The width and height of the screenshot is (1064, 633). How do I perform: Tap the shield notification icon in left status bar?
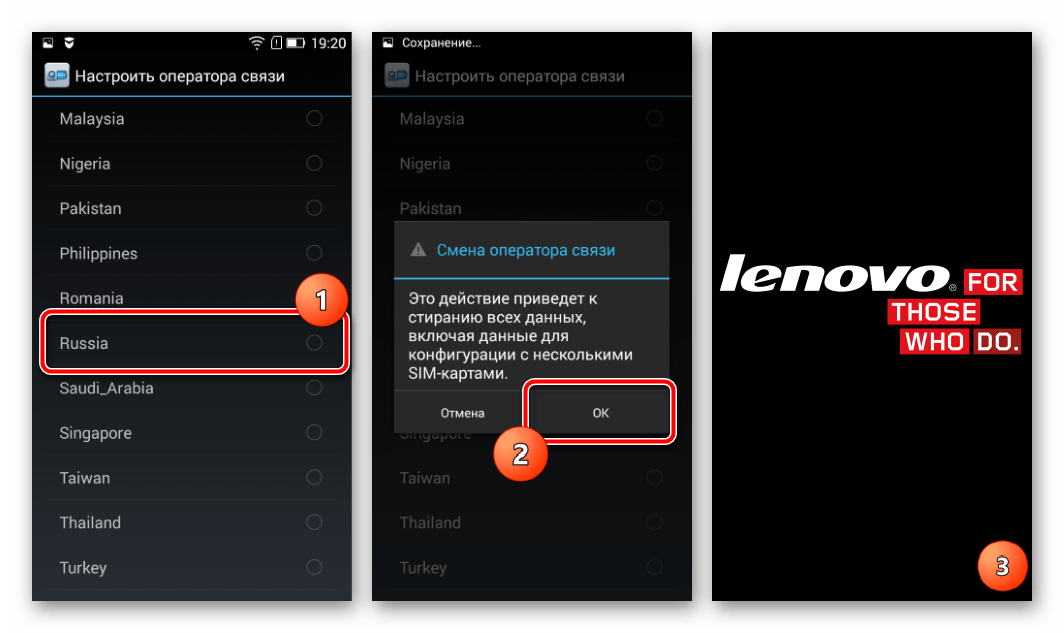pyautogui.click(x=69, y=43)
